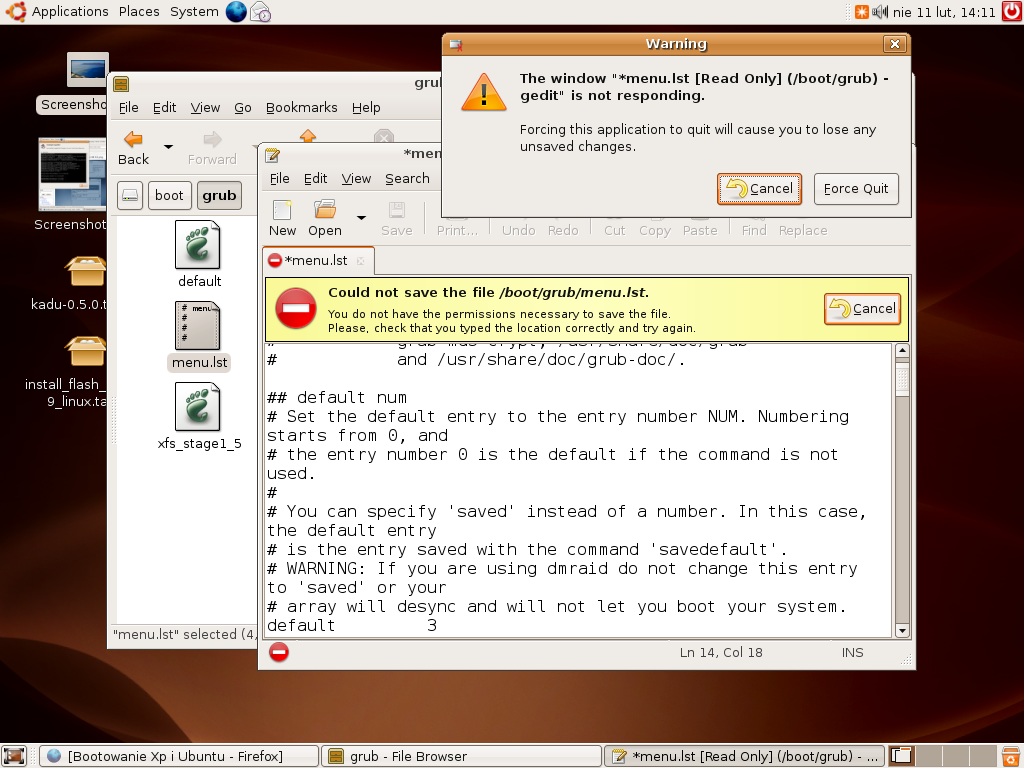Click Back arrow in File Browser
Image resolution: width=1024 pixels, height=768 pixels.
tap(133, 148)
